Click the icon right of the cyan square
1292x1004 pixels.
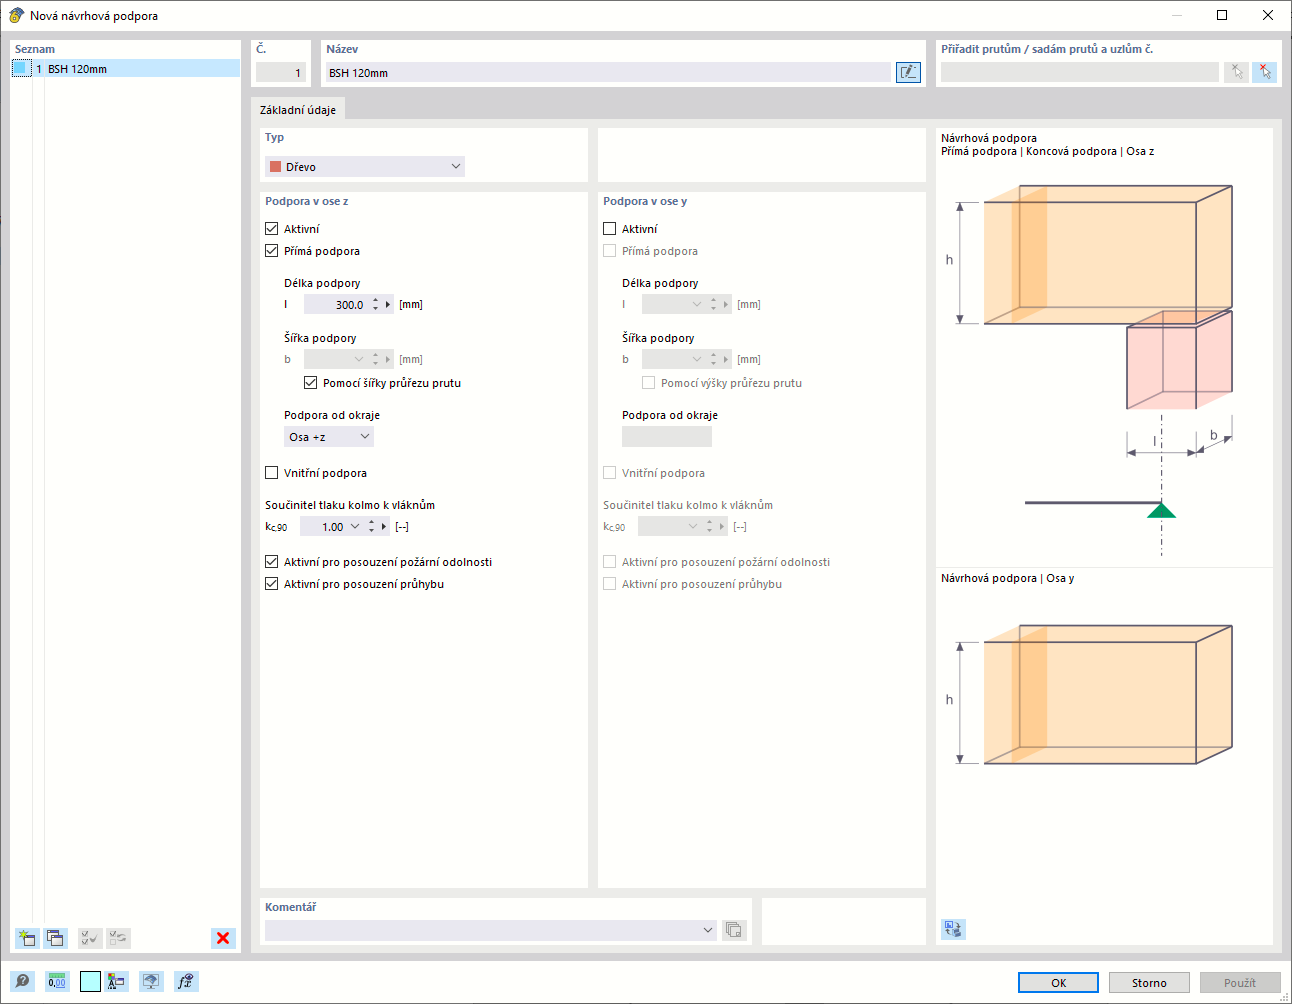(117, 982)
